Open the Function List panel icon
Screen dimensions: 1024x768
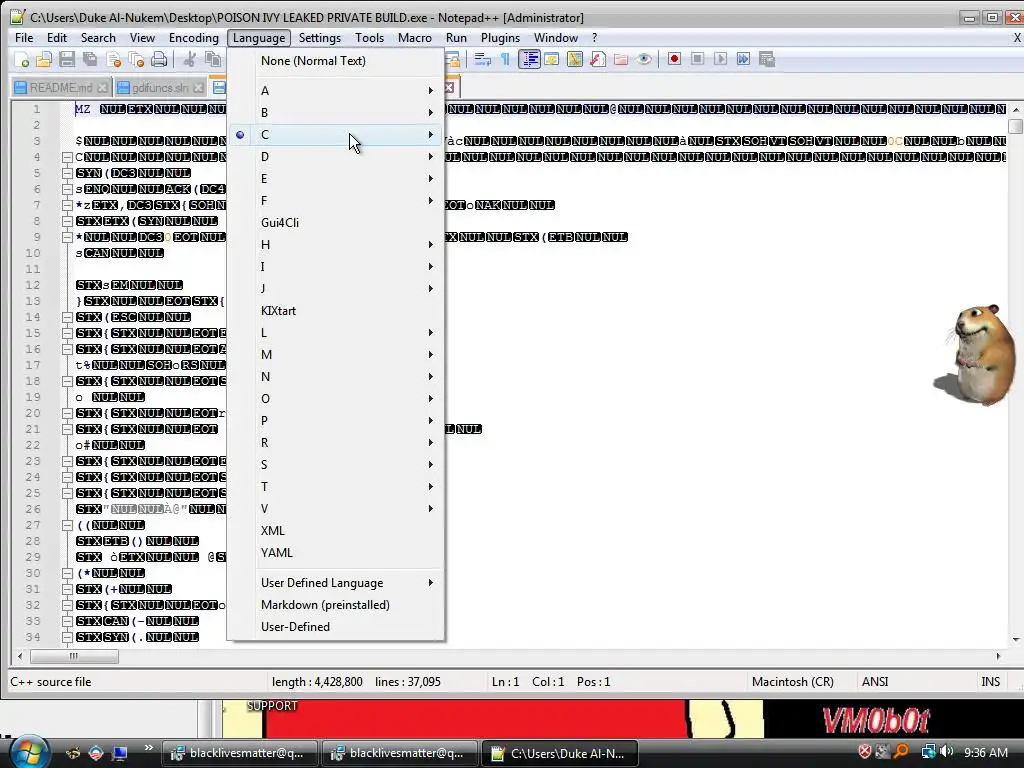[598, 60]
